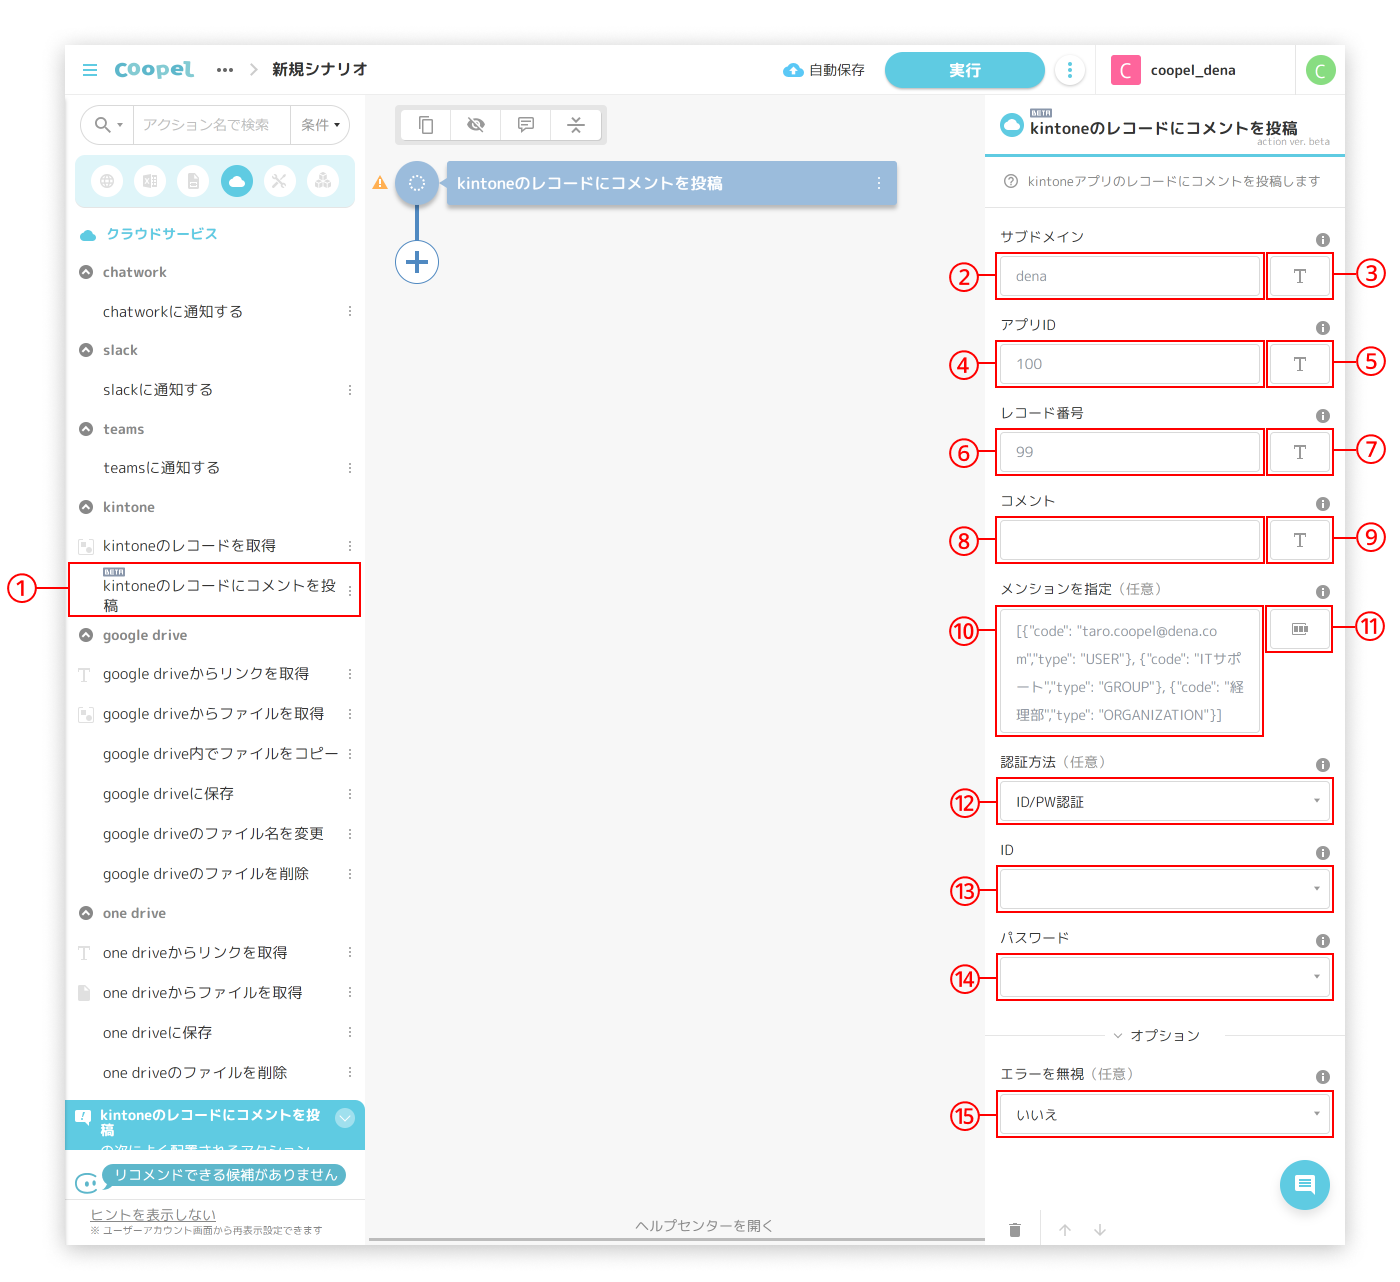This screenshot has width=1400, height=1282.
Task: Select the web browser globe category icon
Action: click(x=107, y=181)
